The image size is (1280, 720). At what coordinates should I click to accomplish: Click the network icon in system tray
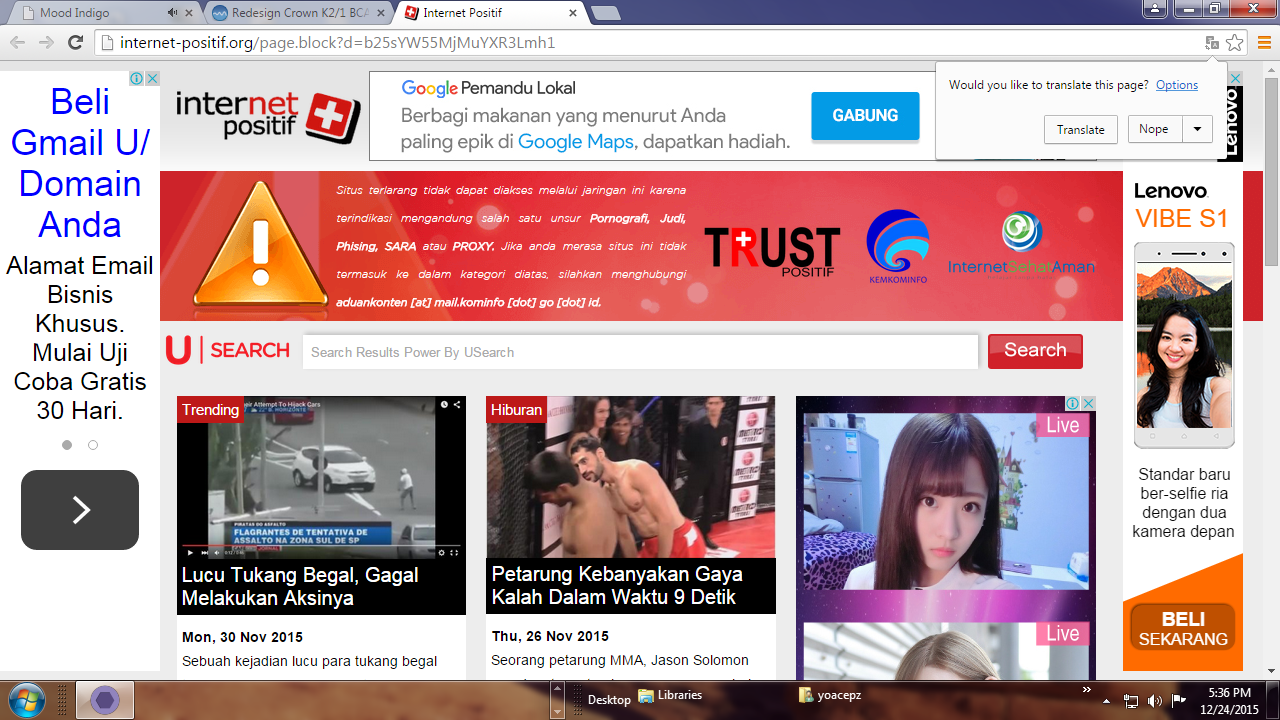[1131, 701]
